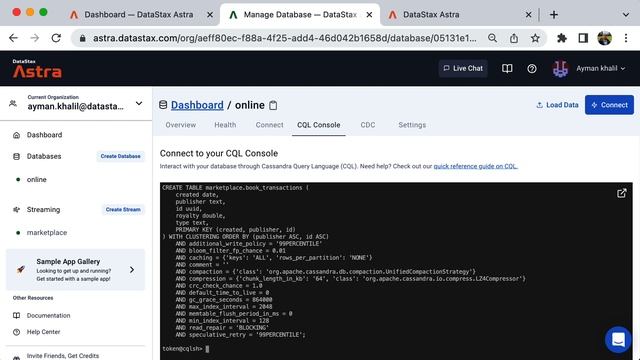Open the Chrome profile avatar

coord(604,38)
